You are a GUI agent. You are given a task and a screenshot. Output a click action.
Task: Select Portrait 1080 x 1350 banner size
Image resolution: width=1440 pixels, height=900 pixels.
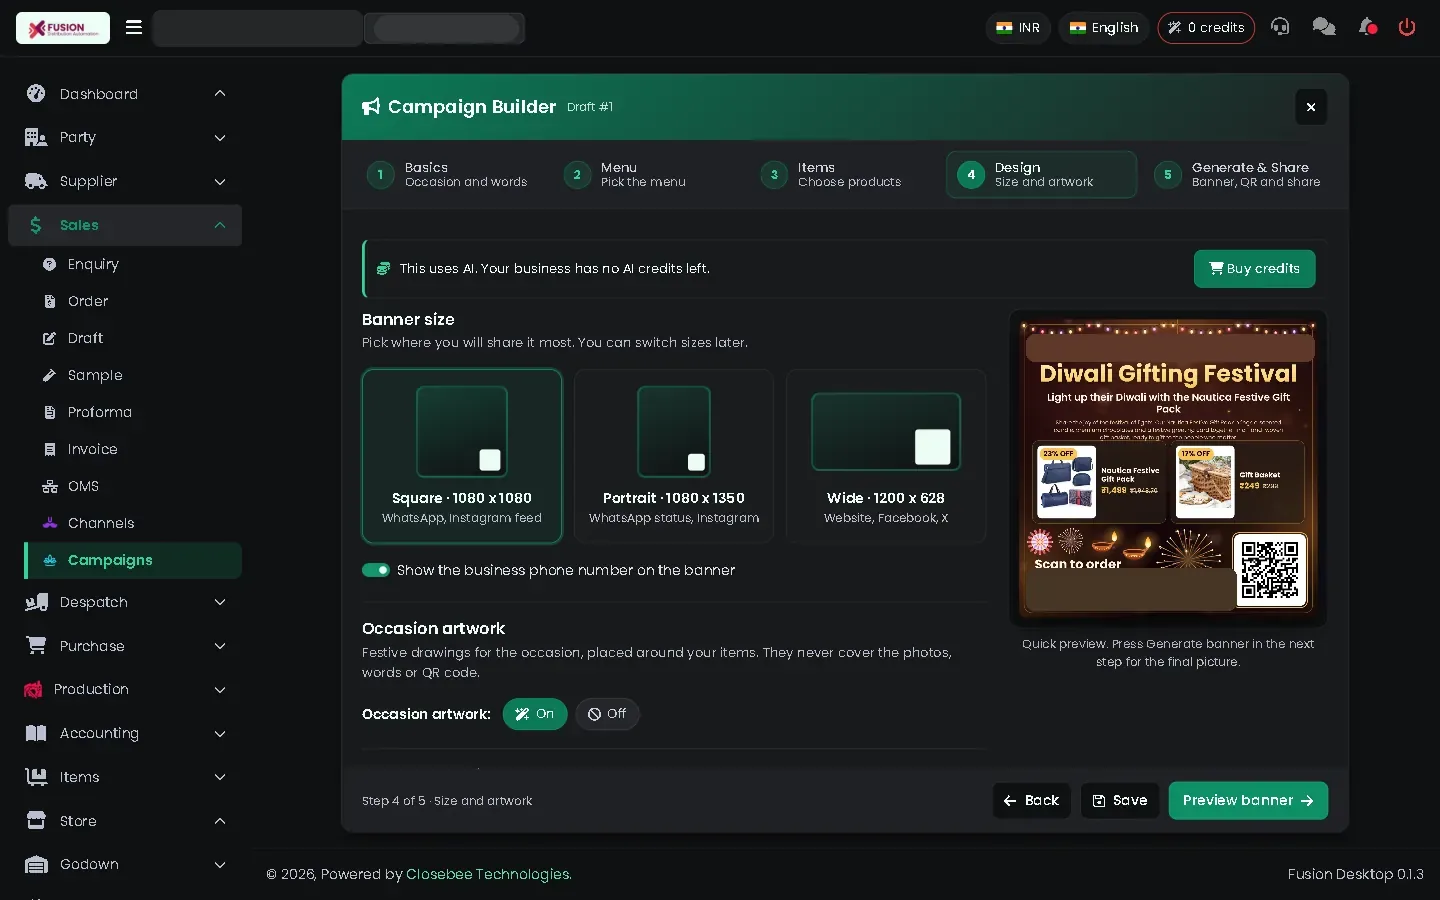674,456
